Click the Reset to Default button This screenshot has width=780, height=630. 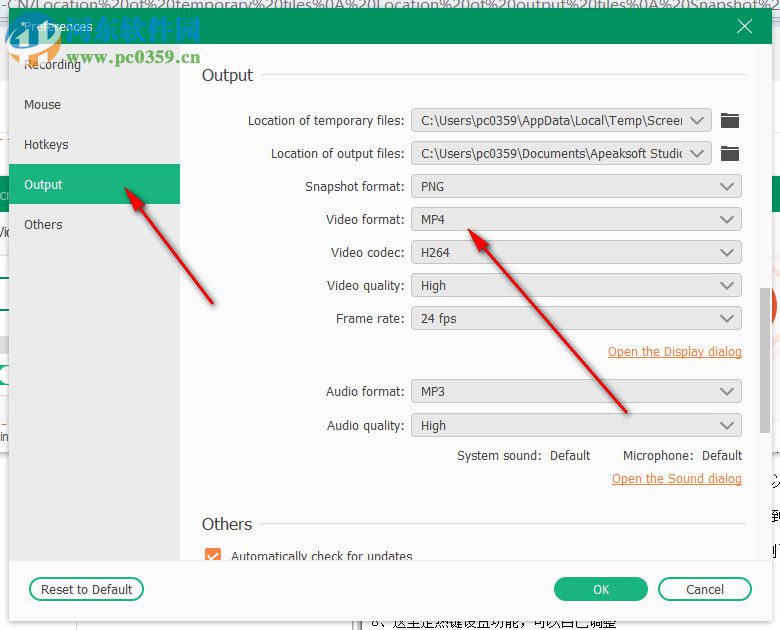pos(87,589)
